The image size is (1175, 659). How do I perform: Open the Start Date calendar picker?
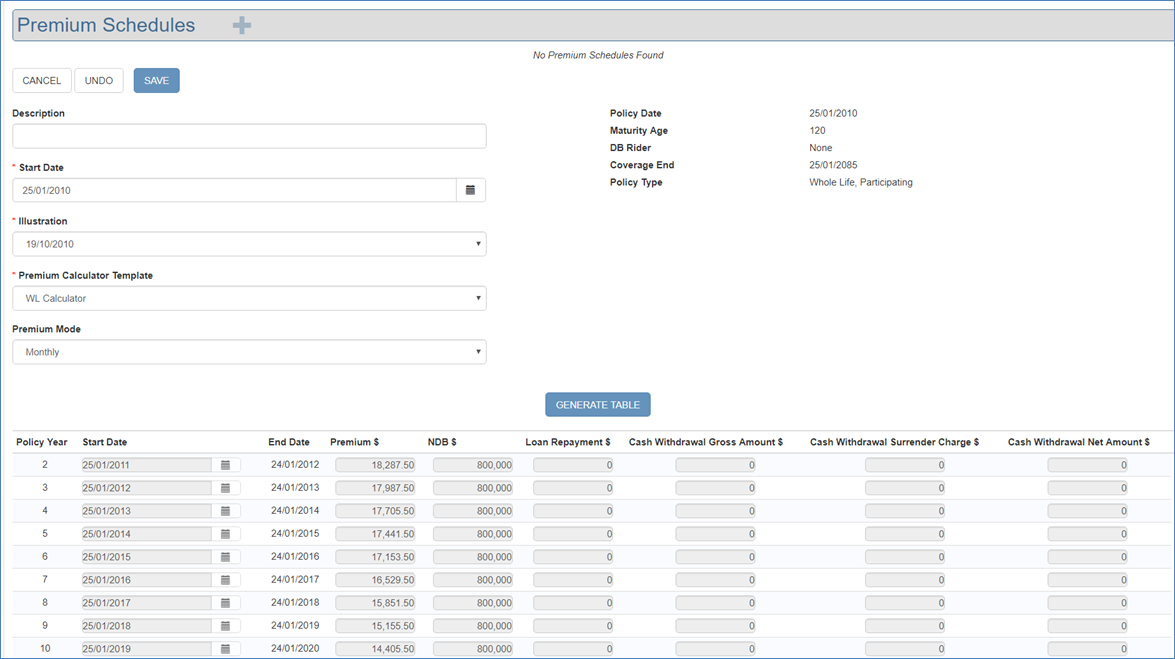pos(470,190)
